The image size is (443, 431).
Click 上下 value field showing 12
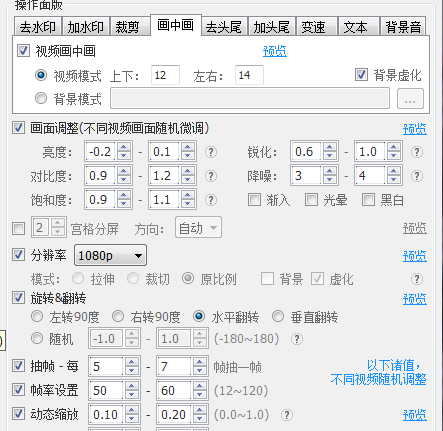tap(165, 75)
